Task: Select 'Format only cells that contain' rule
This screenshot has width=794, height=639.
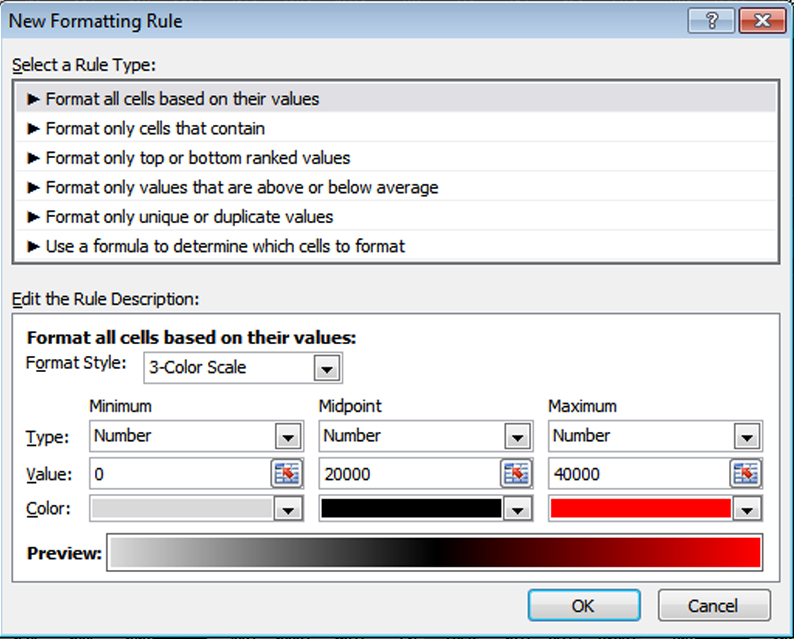Action: coord(155,128)
